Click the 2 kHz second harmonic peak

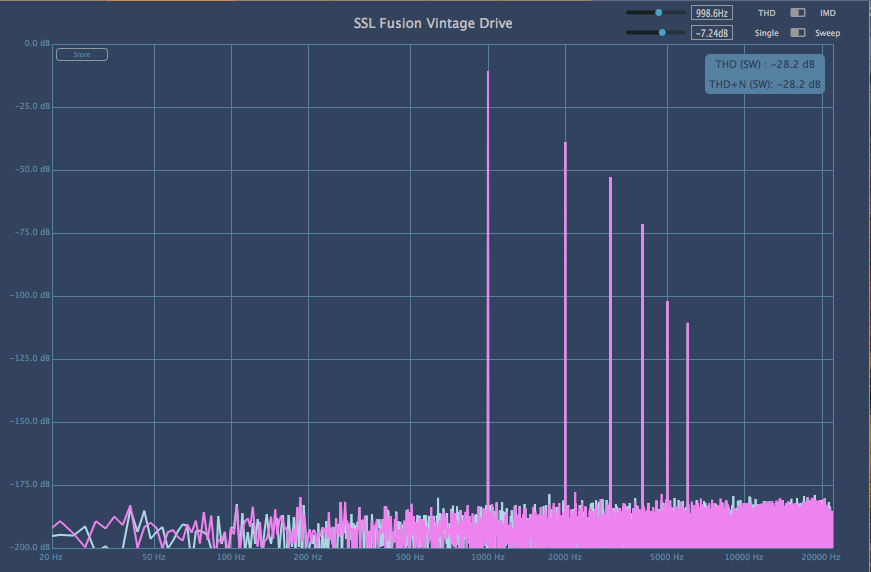click(x=565, y=323)
